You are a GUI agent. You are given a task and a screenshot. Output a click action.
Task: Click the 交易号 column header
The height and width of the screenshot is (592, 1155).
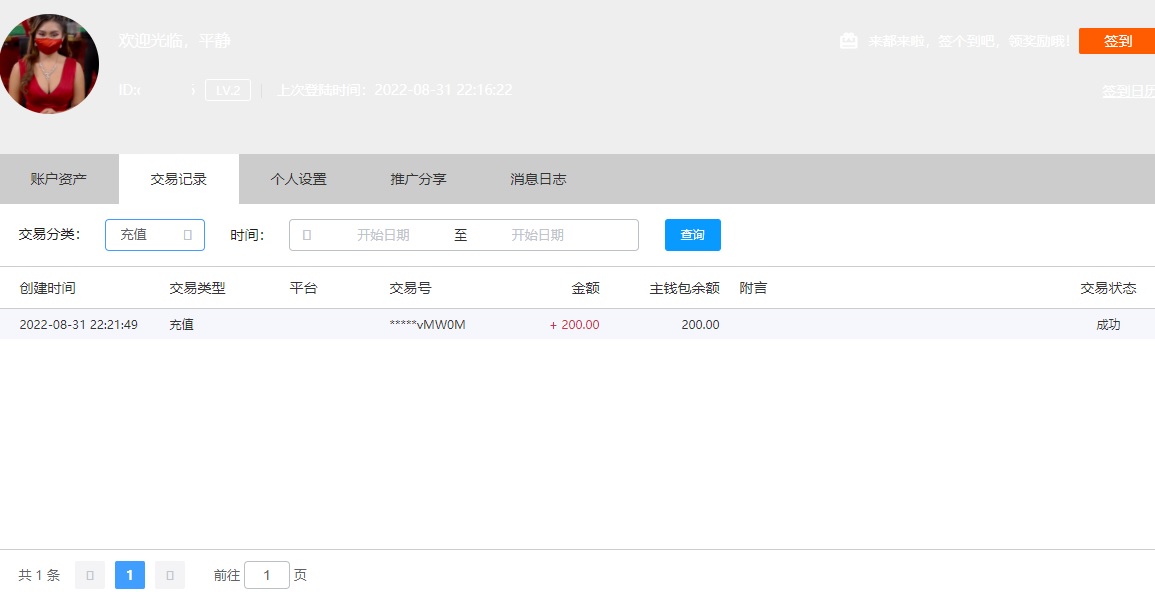tap(410, 288)
